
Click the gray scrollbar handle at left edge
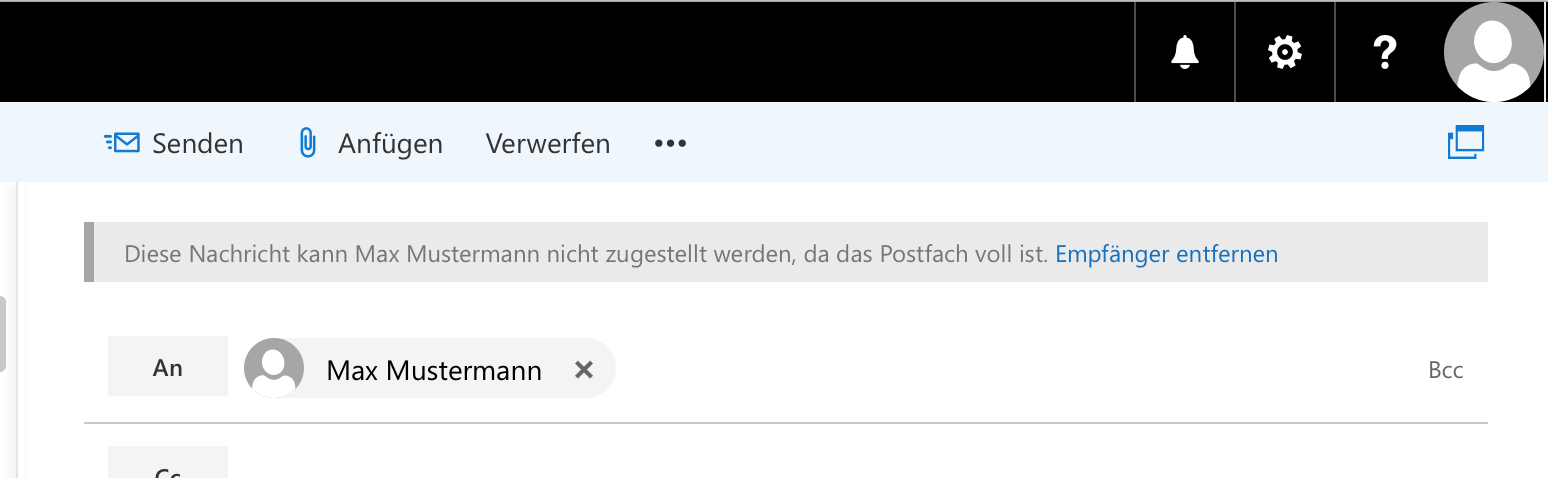[3, 333]
